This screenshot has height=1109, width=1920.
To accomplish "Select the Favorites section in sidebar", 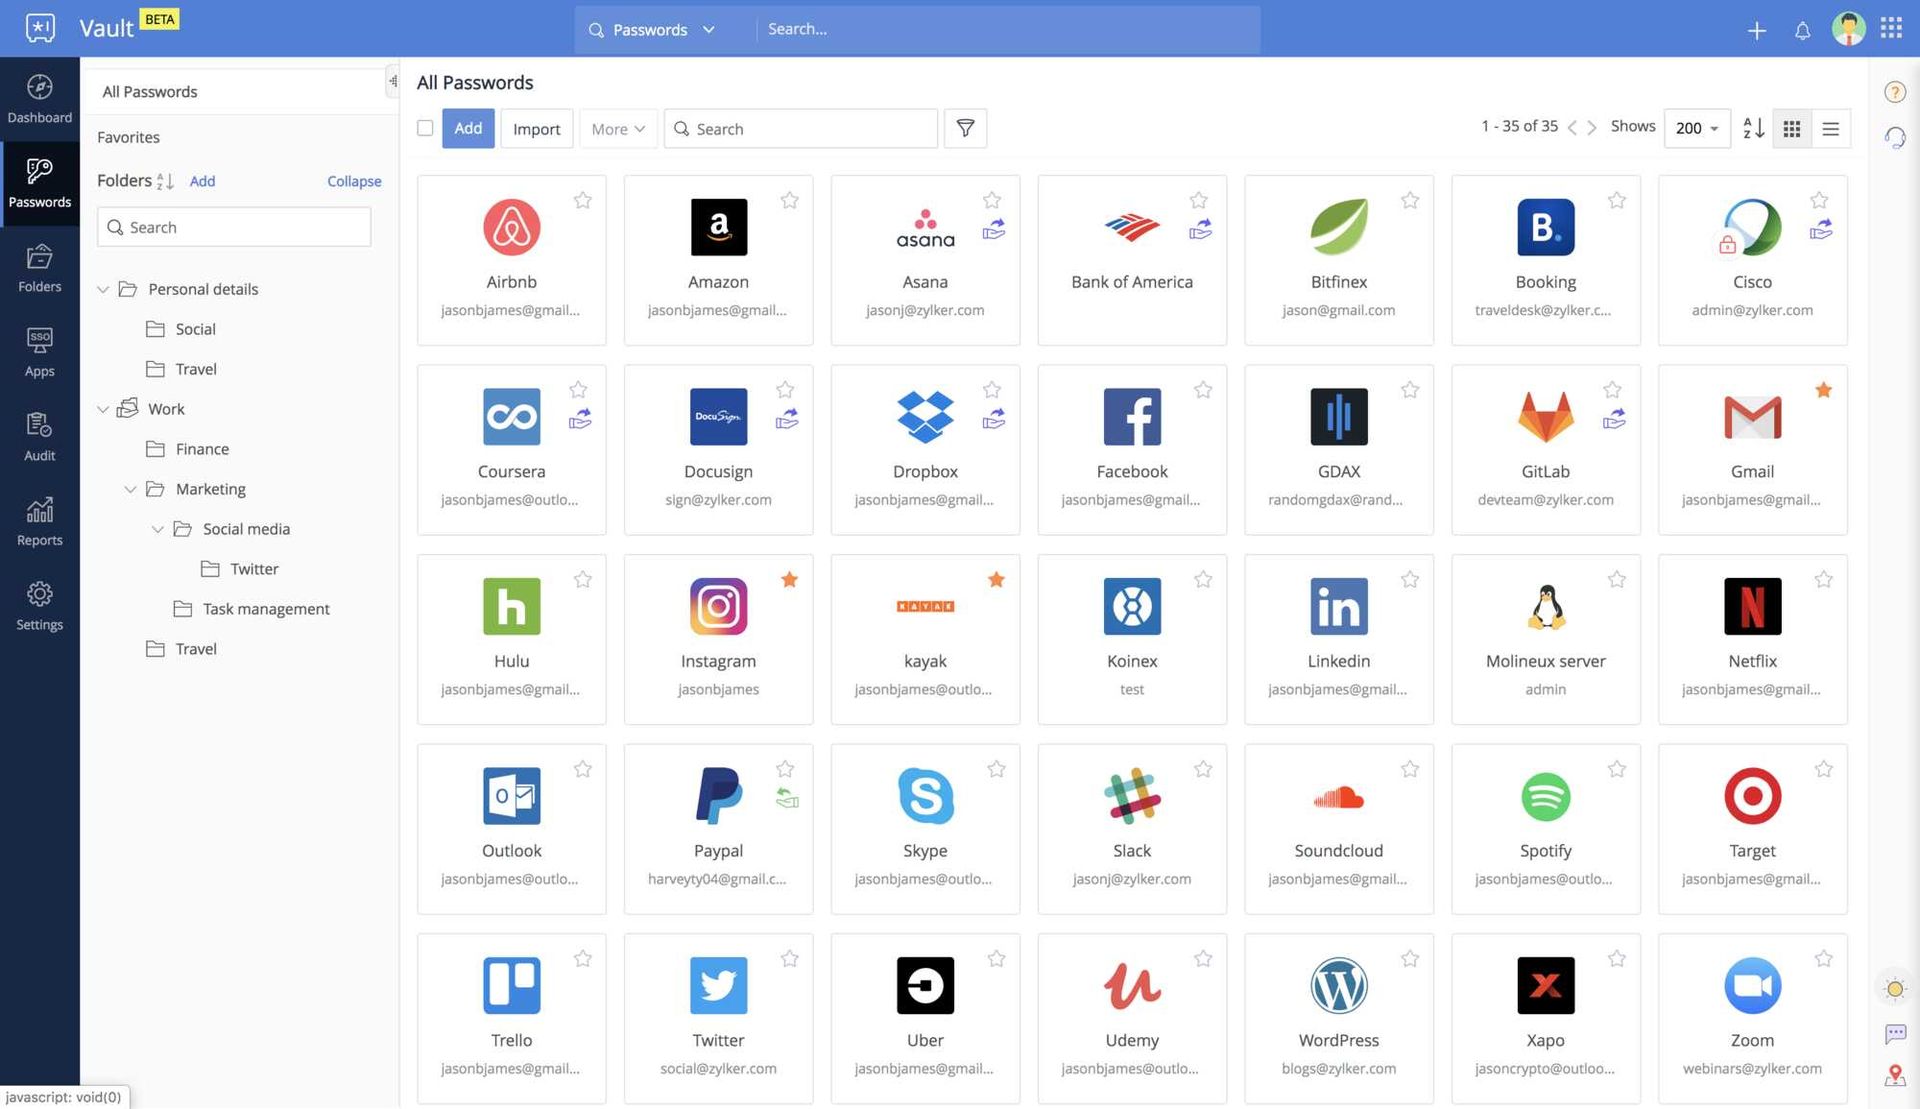I will (128, 137).
